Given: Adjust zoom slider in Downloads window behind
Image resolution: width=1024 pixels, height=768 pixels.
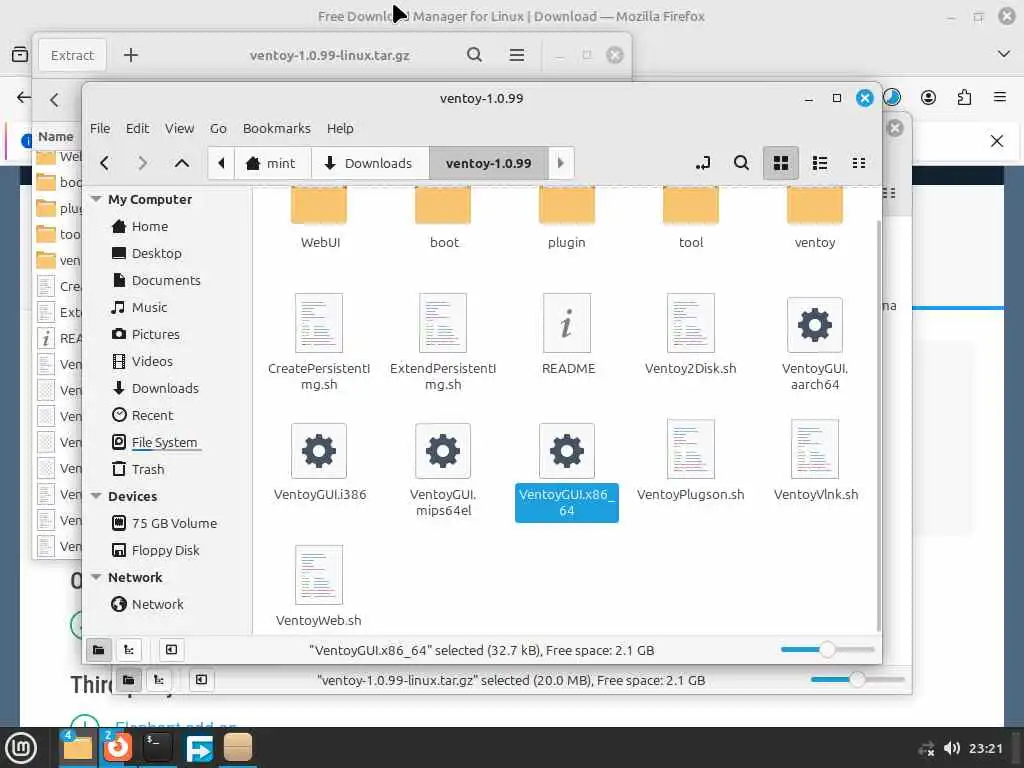Looking at the screenshot, I should (x=857, y=680).
